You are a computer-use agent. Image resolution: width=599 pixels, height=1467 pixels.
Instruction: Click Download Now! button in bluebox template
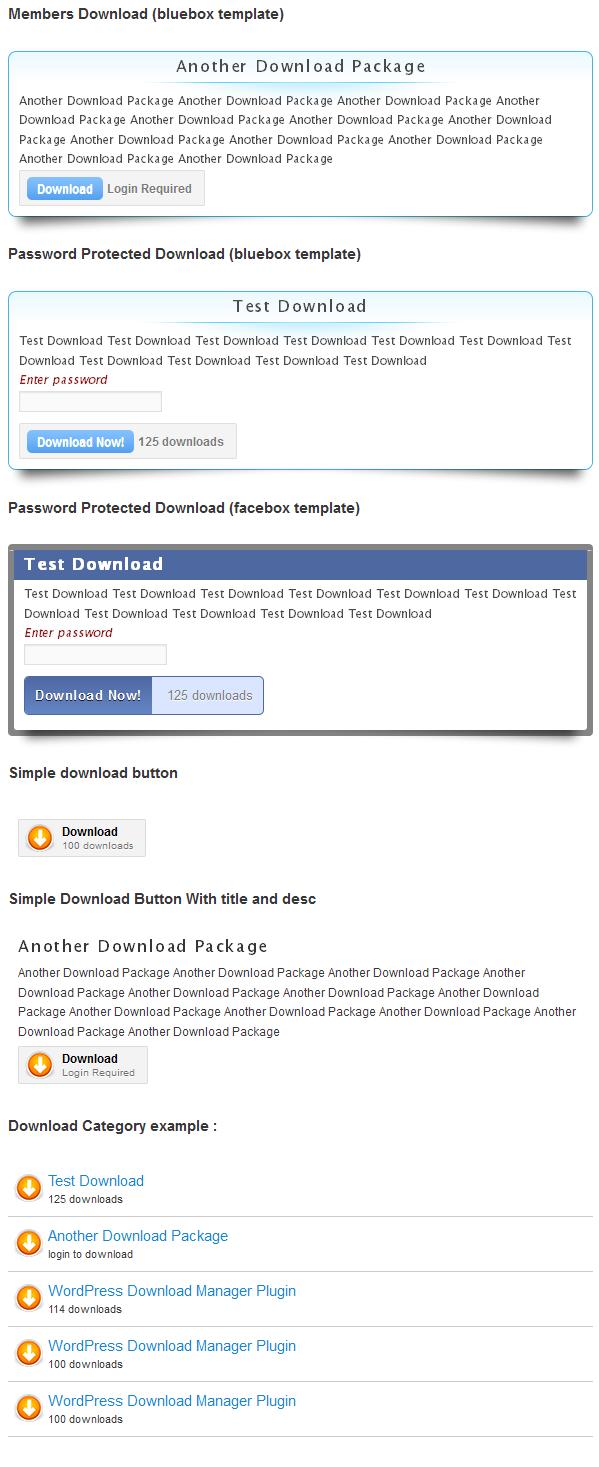tap(80, 442)
